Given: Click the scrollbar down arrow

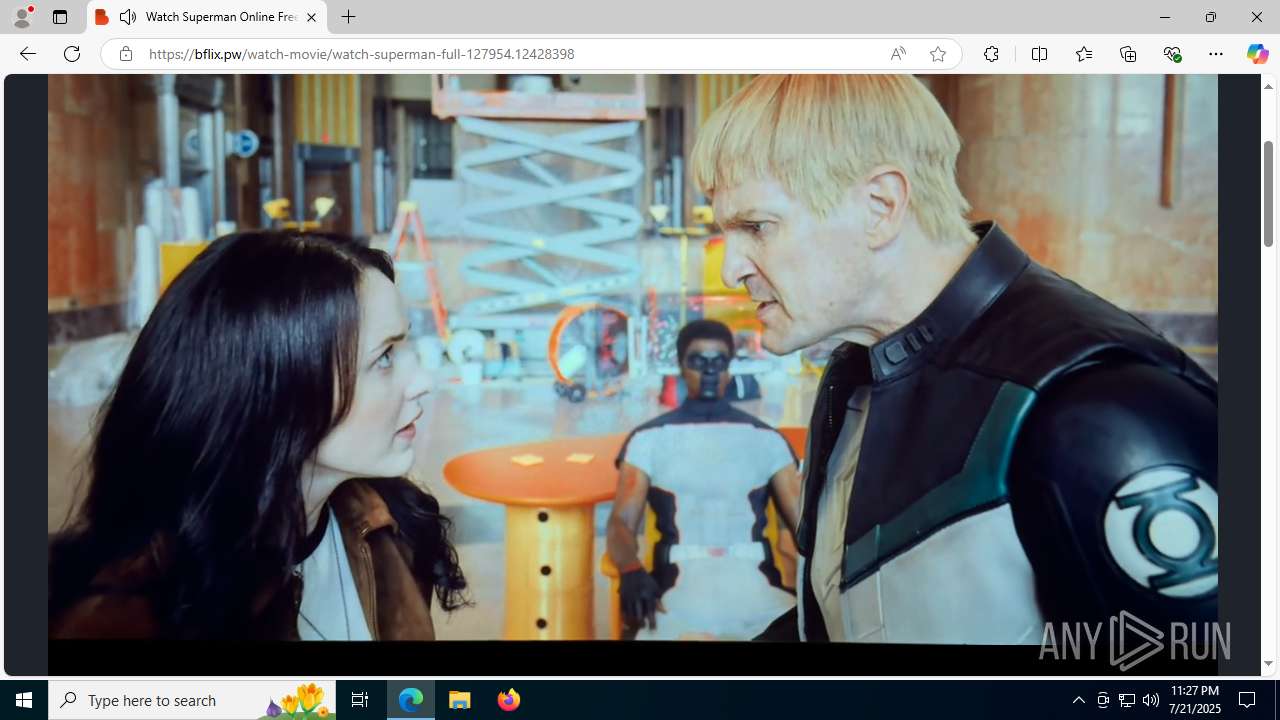Looking at the screenshot, I should pyautogui.click(x=1268, y=664).
